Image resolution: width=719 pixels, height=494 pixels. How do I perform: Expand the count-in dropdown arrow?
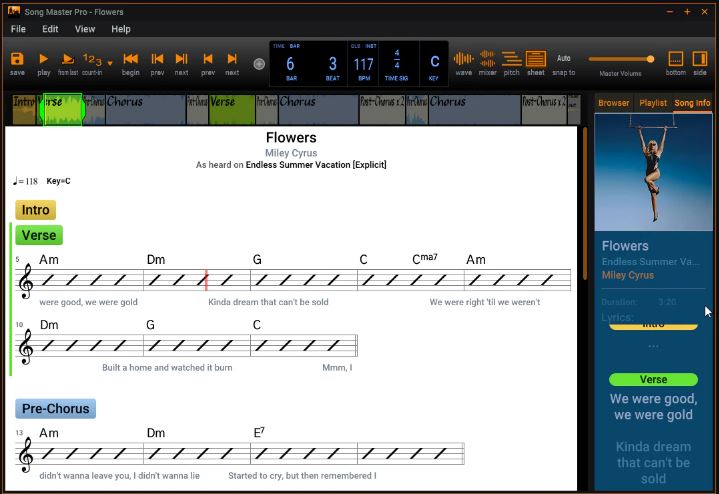pos(110,63)
